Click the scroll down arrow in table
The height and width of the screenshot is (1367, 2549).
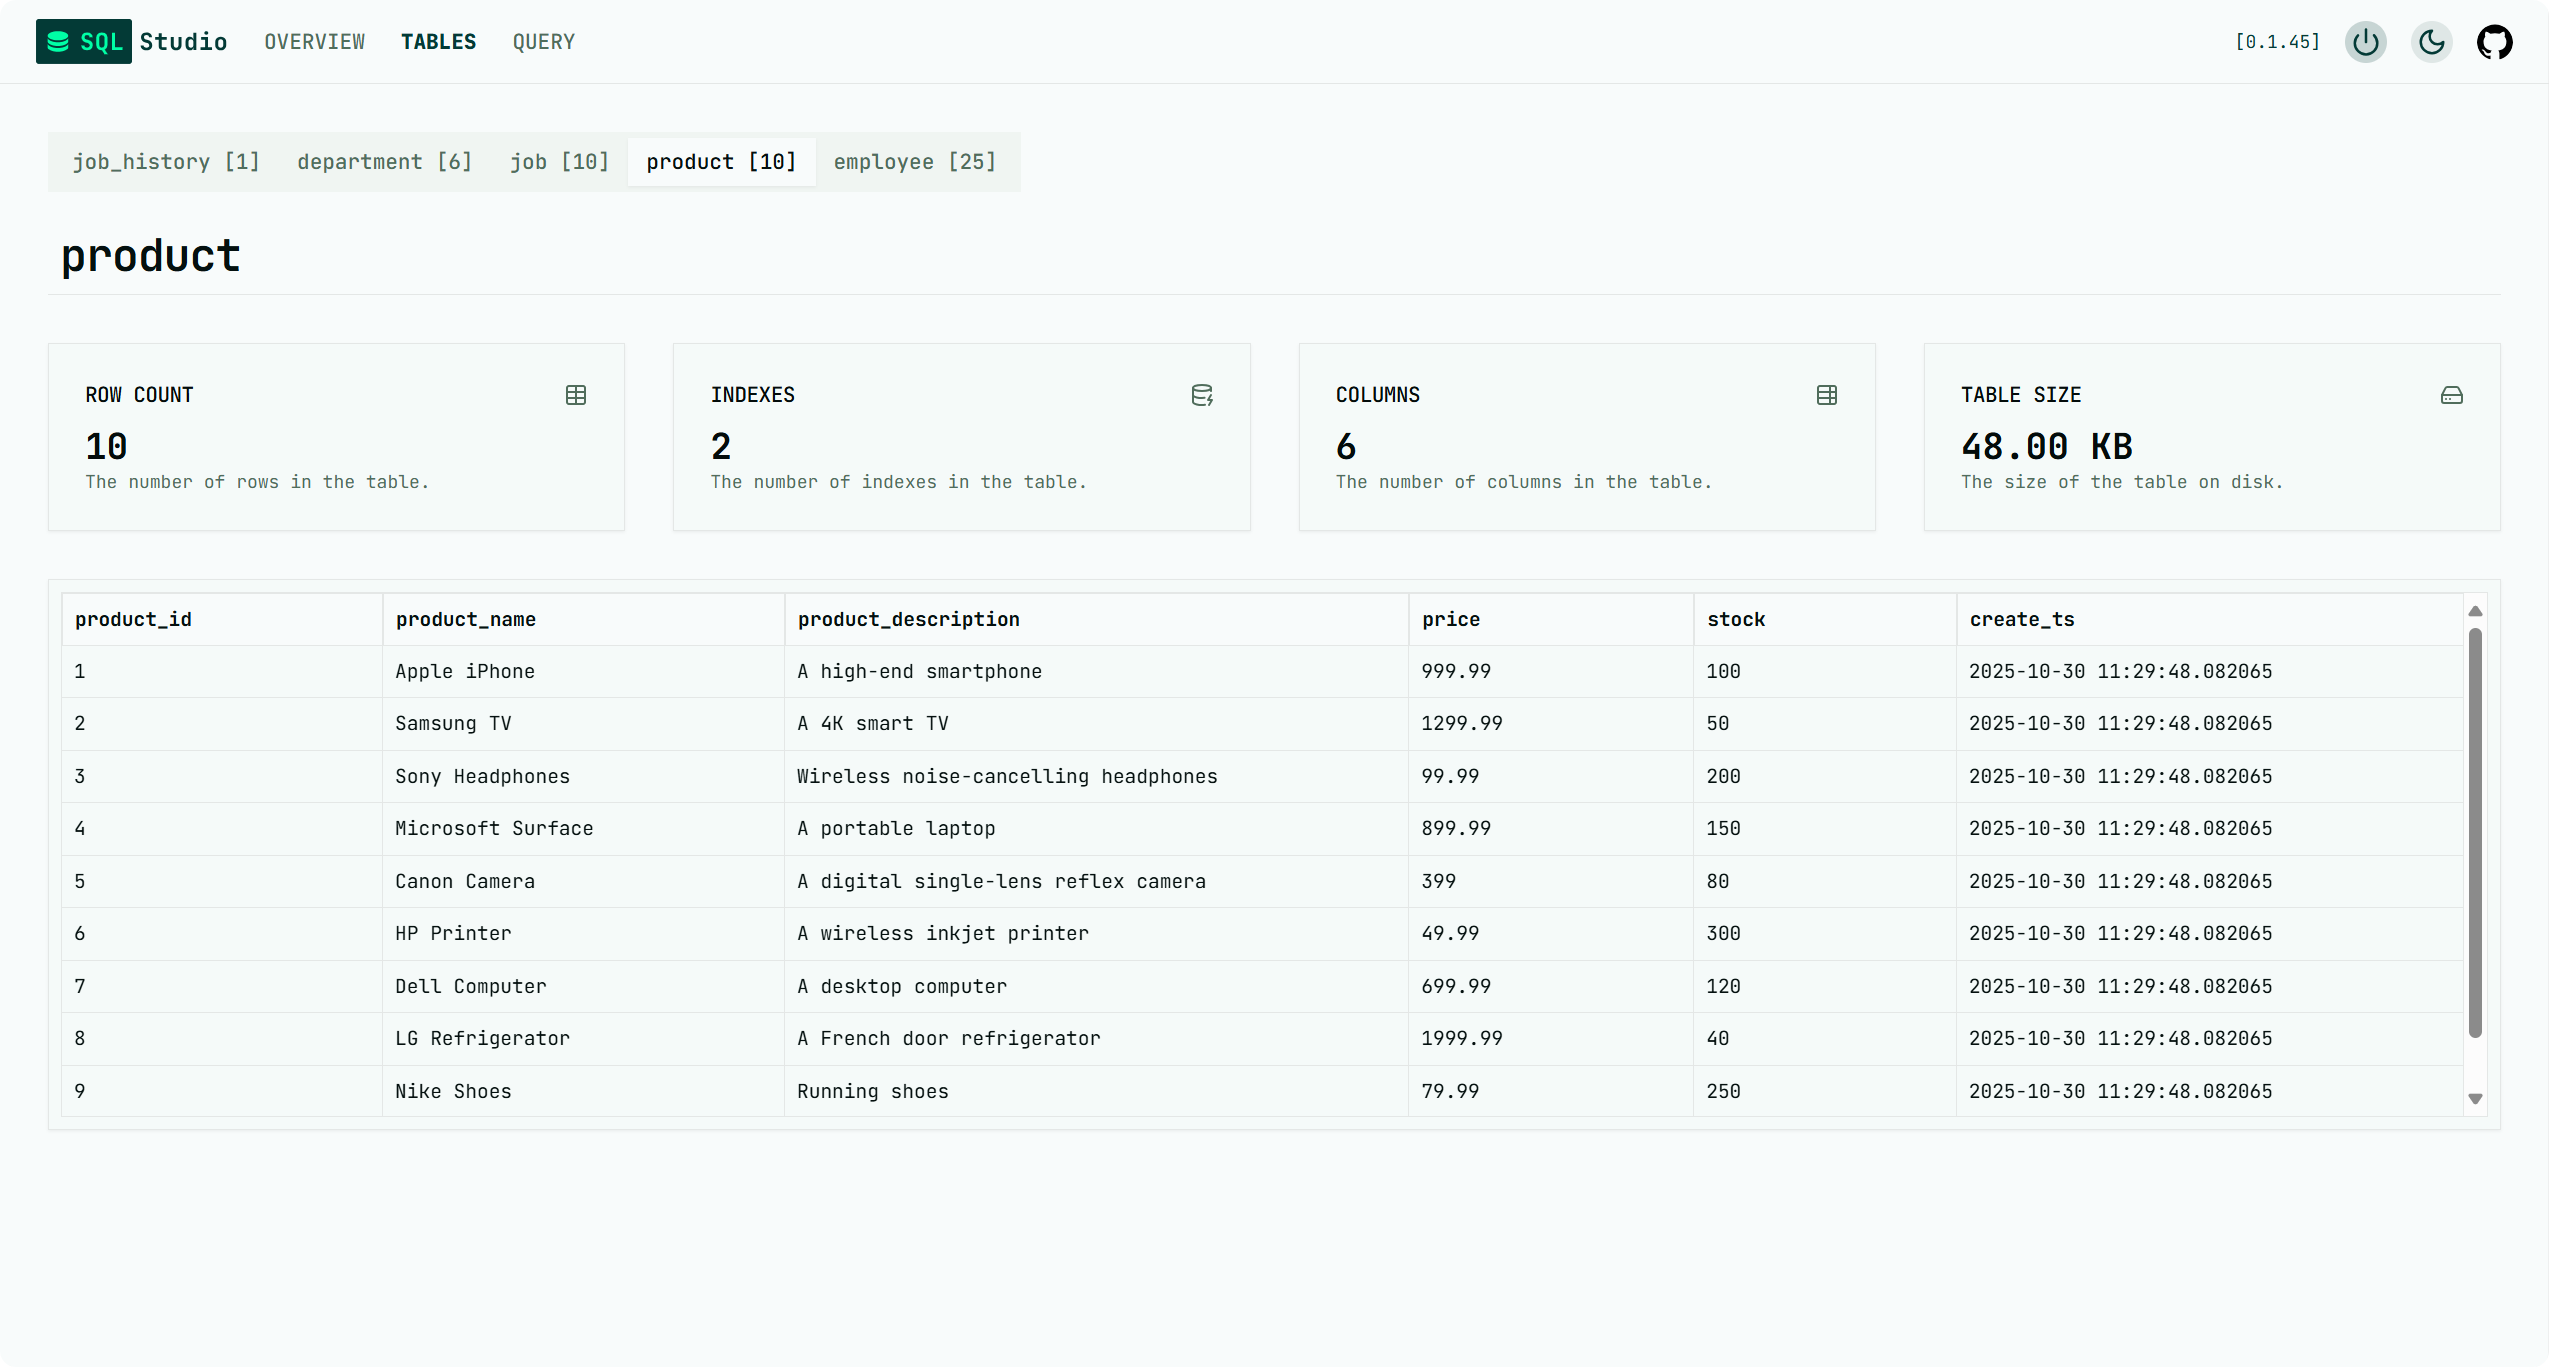pos(2475,1098)
